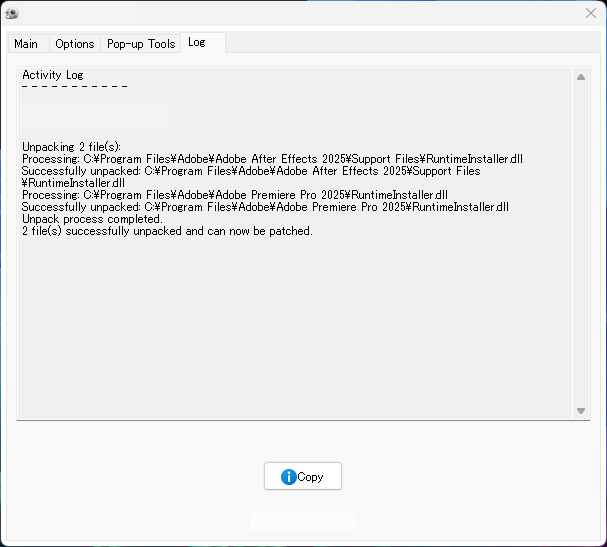The width and height of the screenshot is (607, 547).
Task: Click the After Effects 'Successfully unpacked' line
Action: 251,171
